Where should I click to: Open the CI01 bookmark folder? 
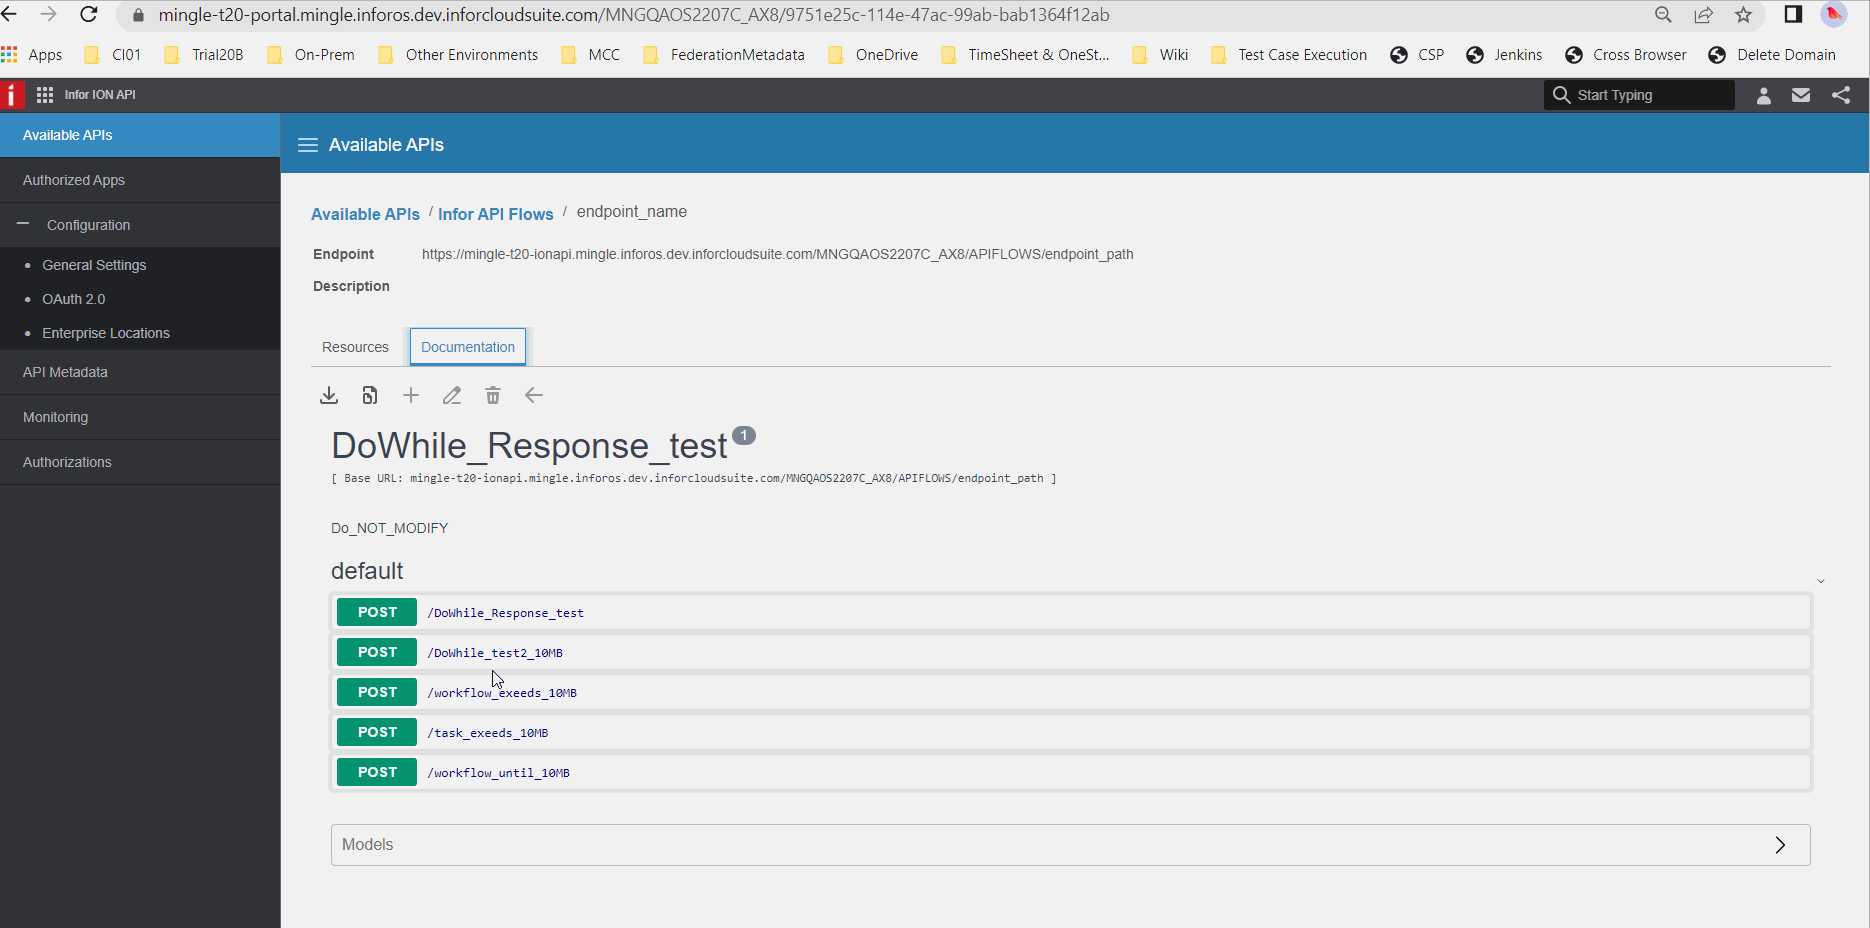coord(113,55)
